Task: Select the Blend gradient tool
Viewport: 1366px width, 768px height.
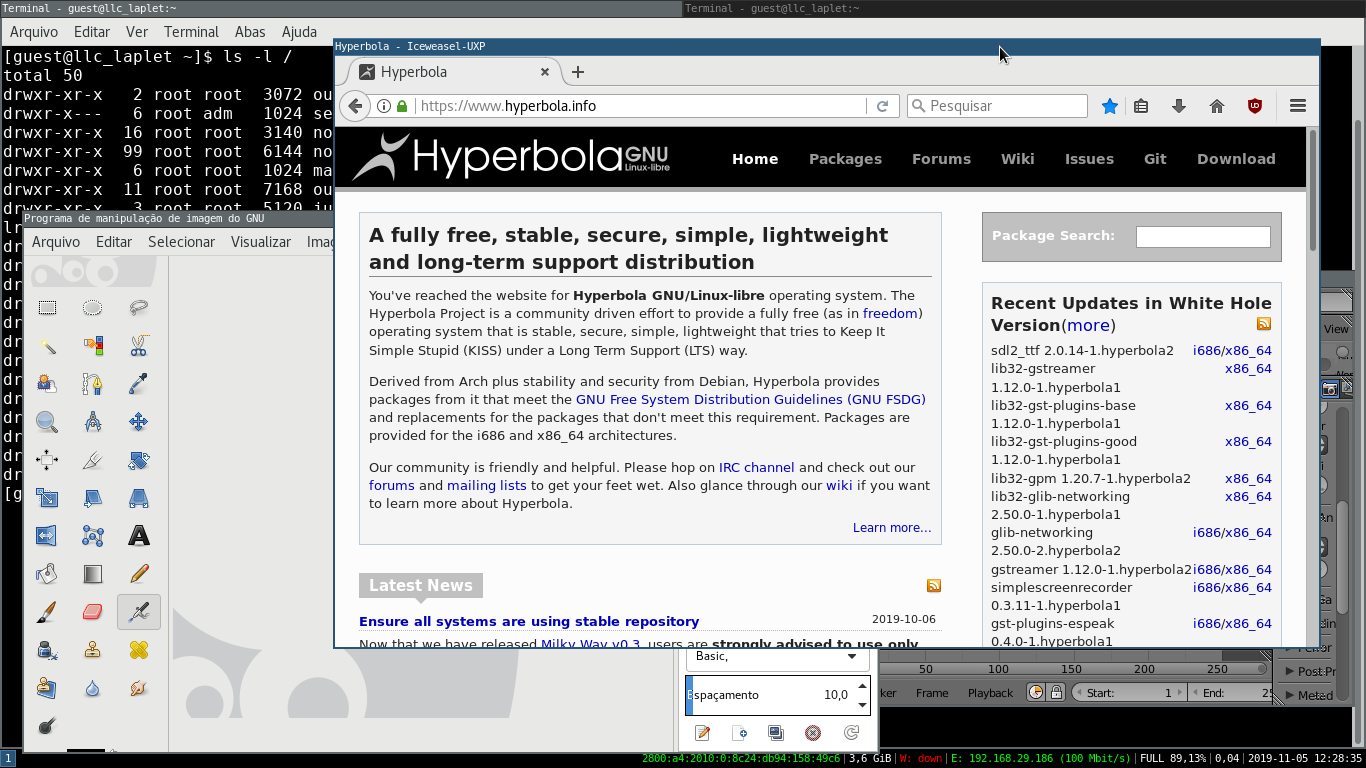Action: point(93,574)
